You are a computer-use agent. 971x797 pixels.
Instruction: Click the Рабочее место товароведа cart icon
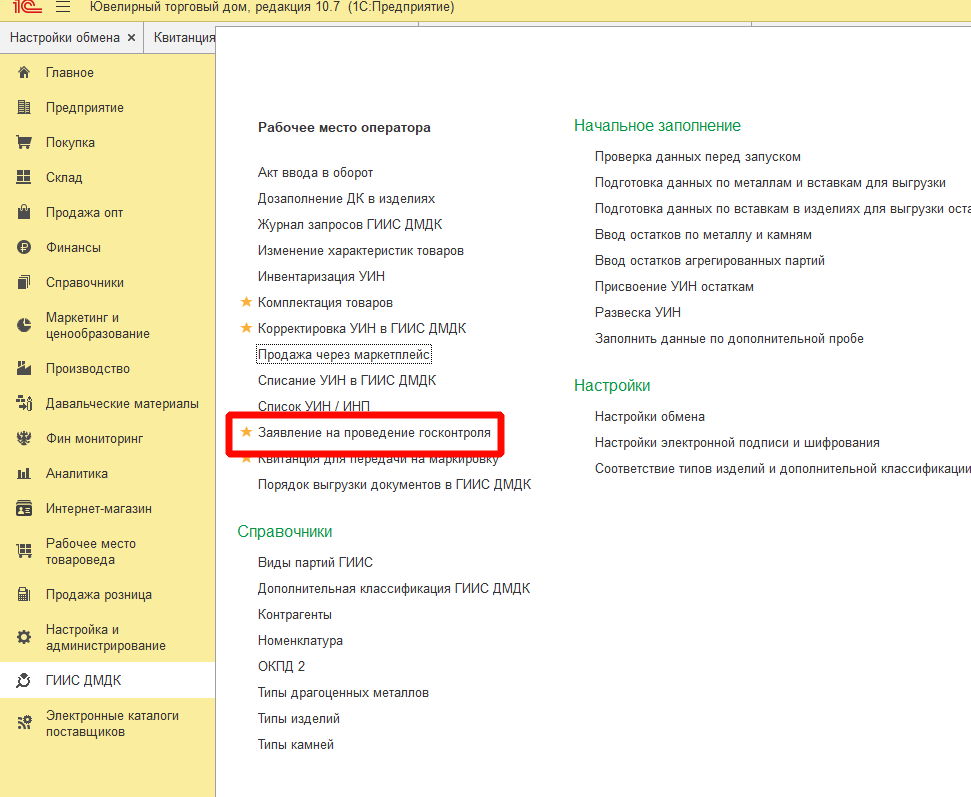tap(24, 551)
